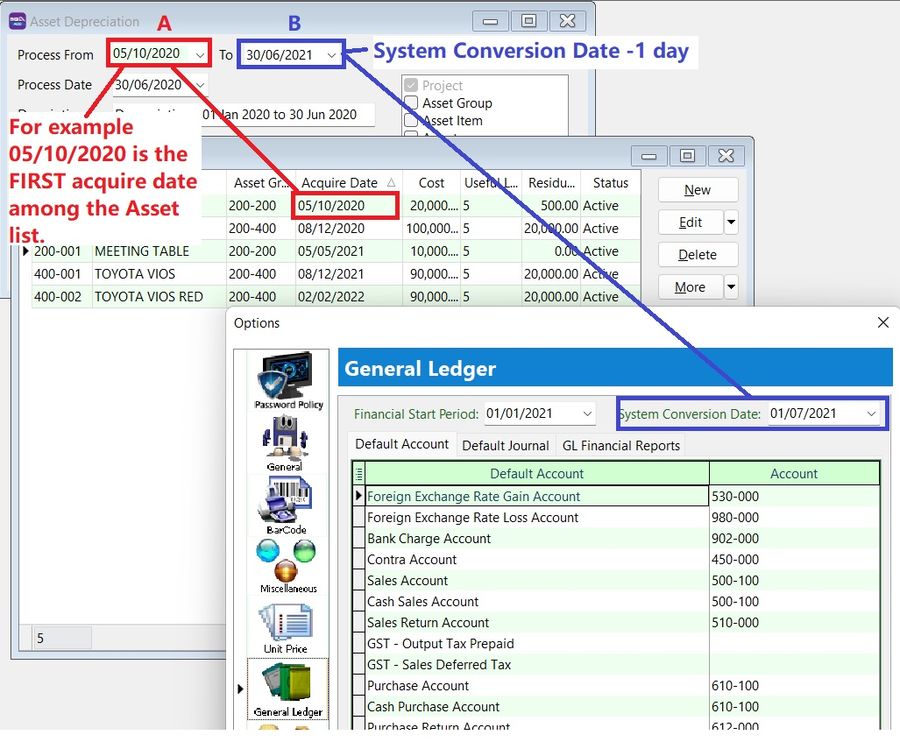Open the GL Financial Reports tab
This screenshot has height=749, width=900.
click(621, 446)
